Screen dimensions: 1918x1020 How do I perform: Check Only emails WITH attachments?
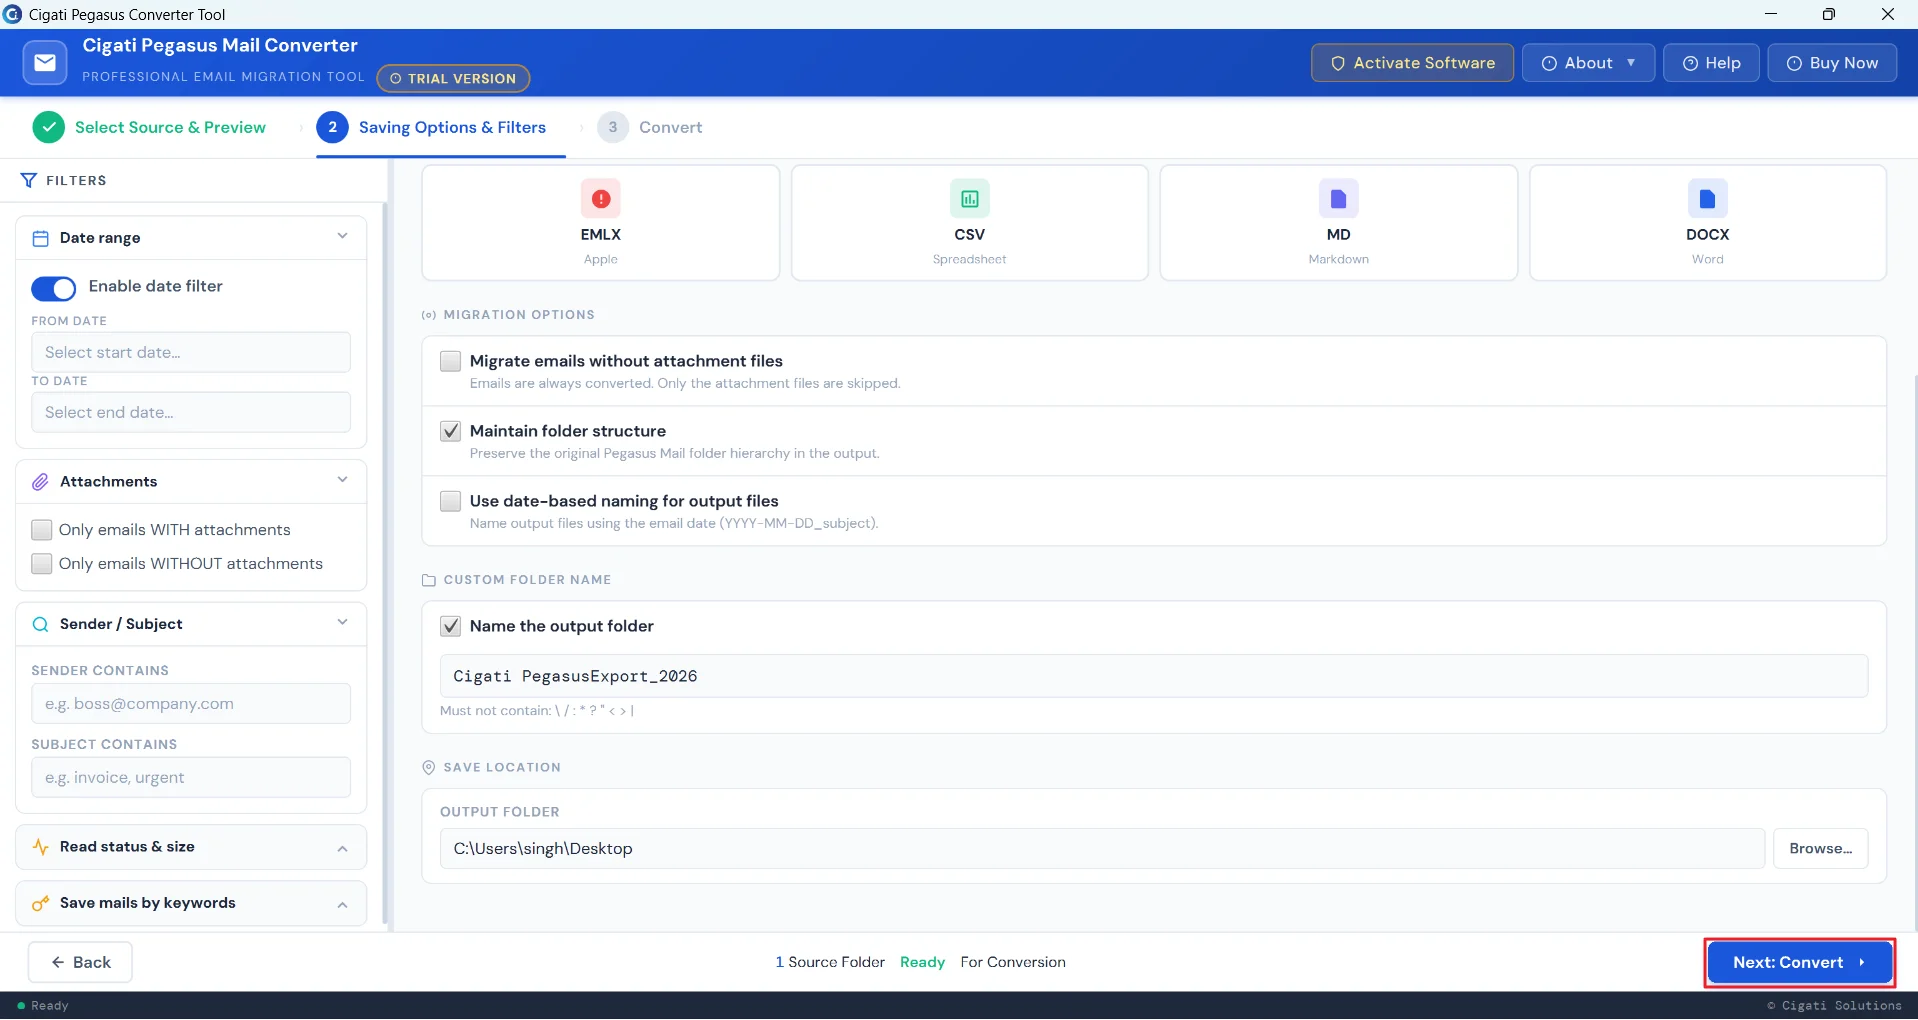[x=42, y=530]
